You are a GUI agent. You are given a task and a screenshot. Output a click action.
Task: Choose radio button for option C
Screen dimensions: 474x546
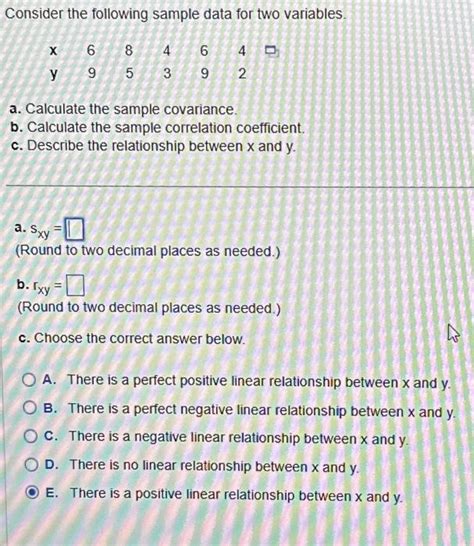31,436
